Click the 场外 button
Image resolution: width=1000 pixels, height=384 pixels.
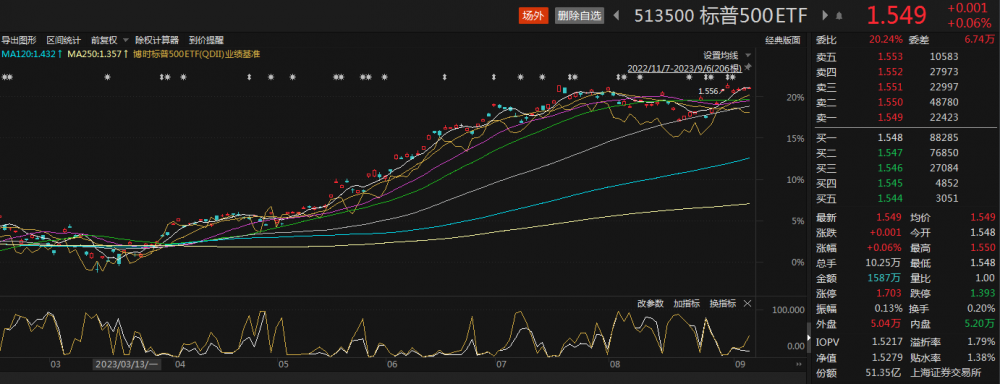pyautogui.click(x=533, y=16)
